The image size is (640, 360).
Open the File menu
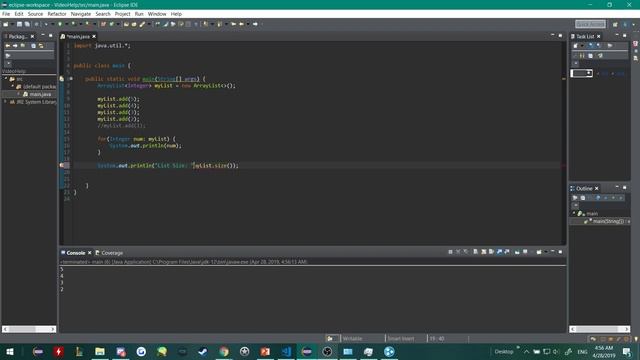pyautogui.click(x=6, y=14)
